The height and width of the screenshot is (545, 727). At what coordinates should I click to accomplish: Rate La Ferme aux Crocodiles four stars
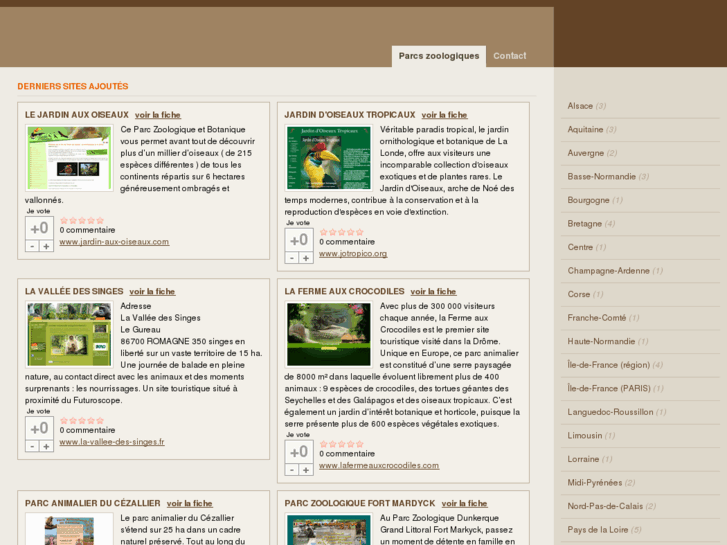tap(351, 444)
